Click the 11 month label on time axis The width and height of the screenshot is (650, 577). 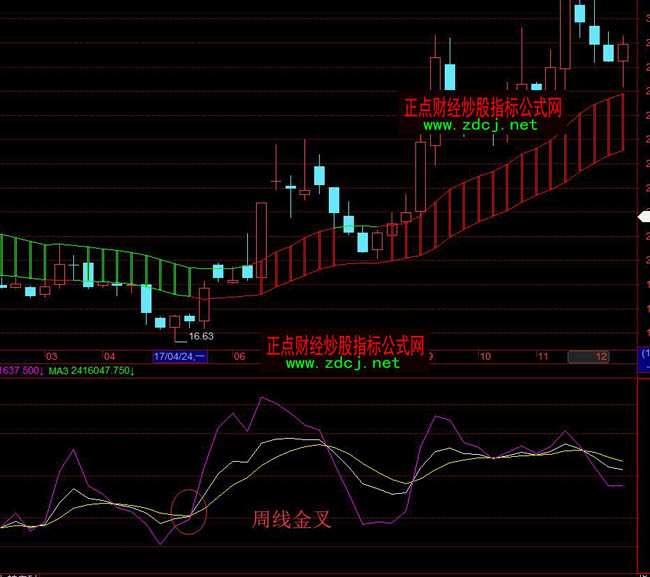[x=541, y=356]
